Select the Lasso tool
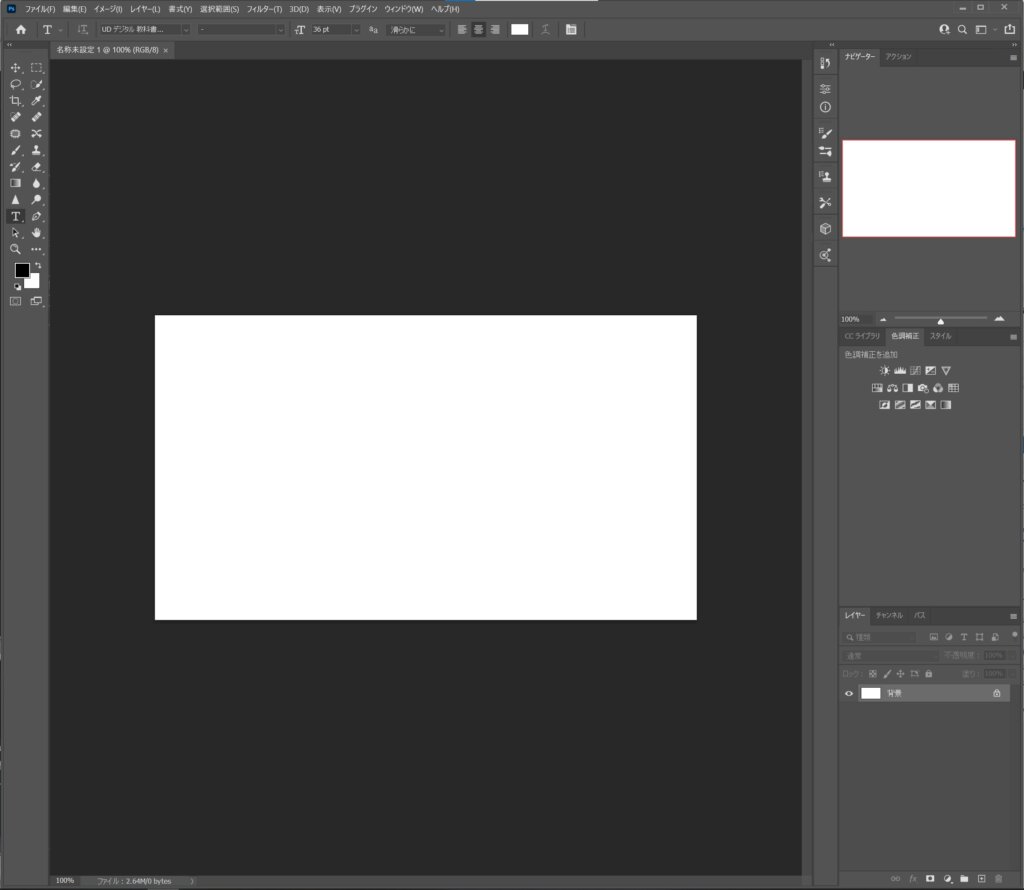 [16, 84]
